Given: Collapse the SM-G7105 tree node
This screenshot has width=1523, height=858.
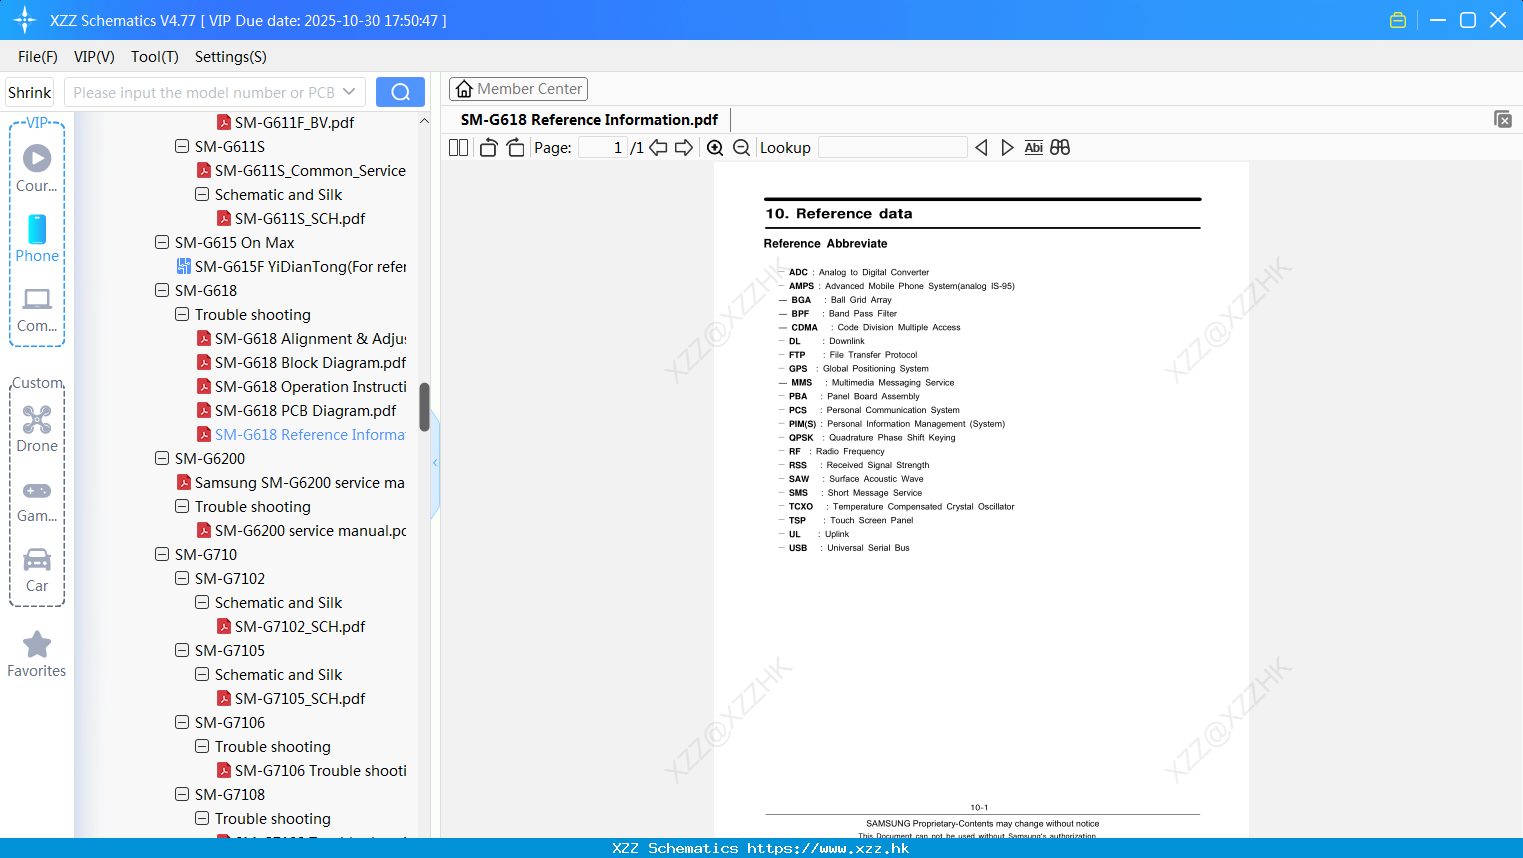Looking at the screenshot, I should click(182, 650).
